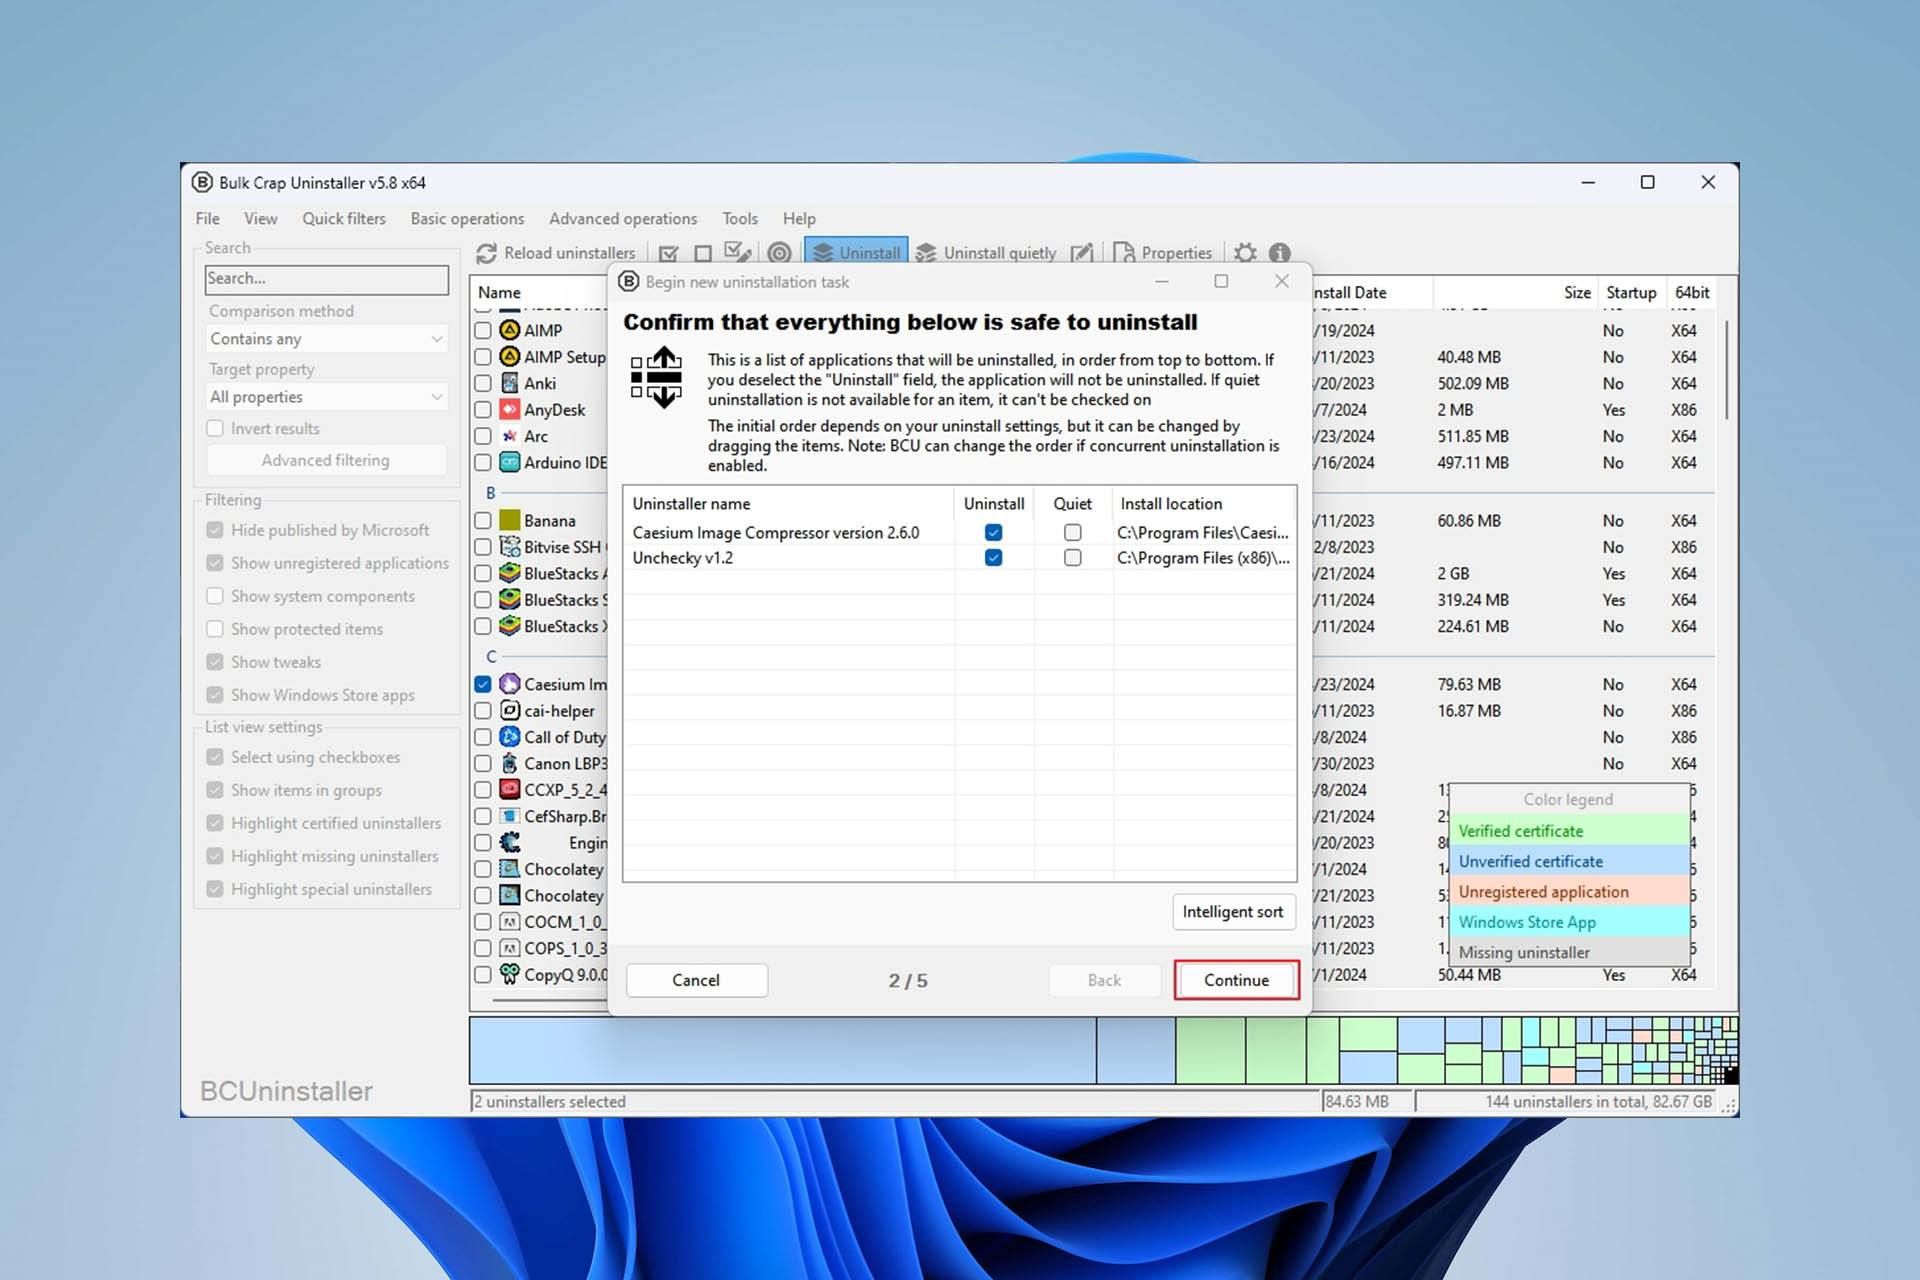Screen dimensions: 1920x1280
Task: Click the Advanced filtering button
Action: [x=326, y=460]
